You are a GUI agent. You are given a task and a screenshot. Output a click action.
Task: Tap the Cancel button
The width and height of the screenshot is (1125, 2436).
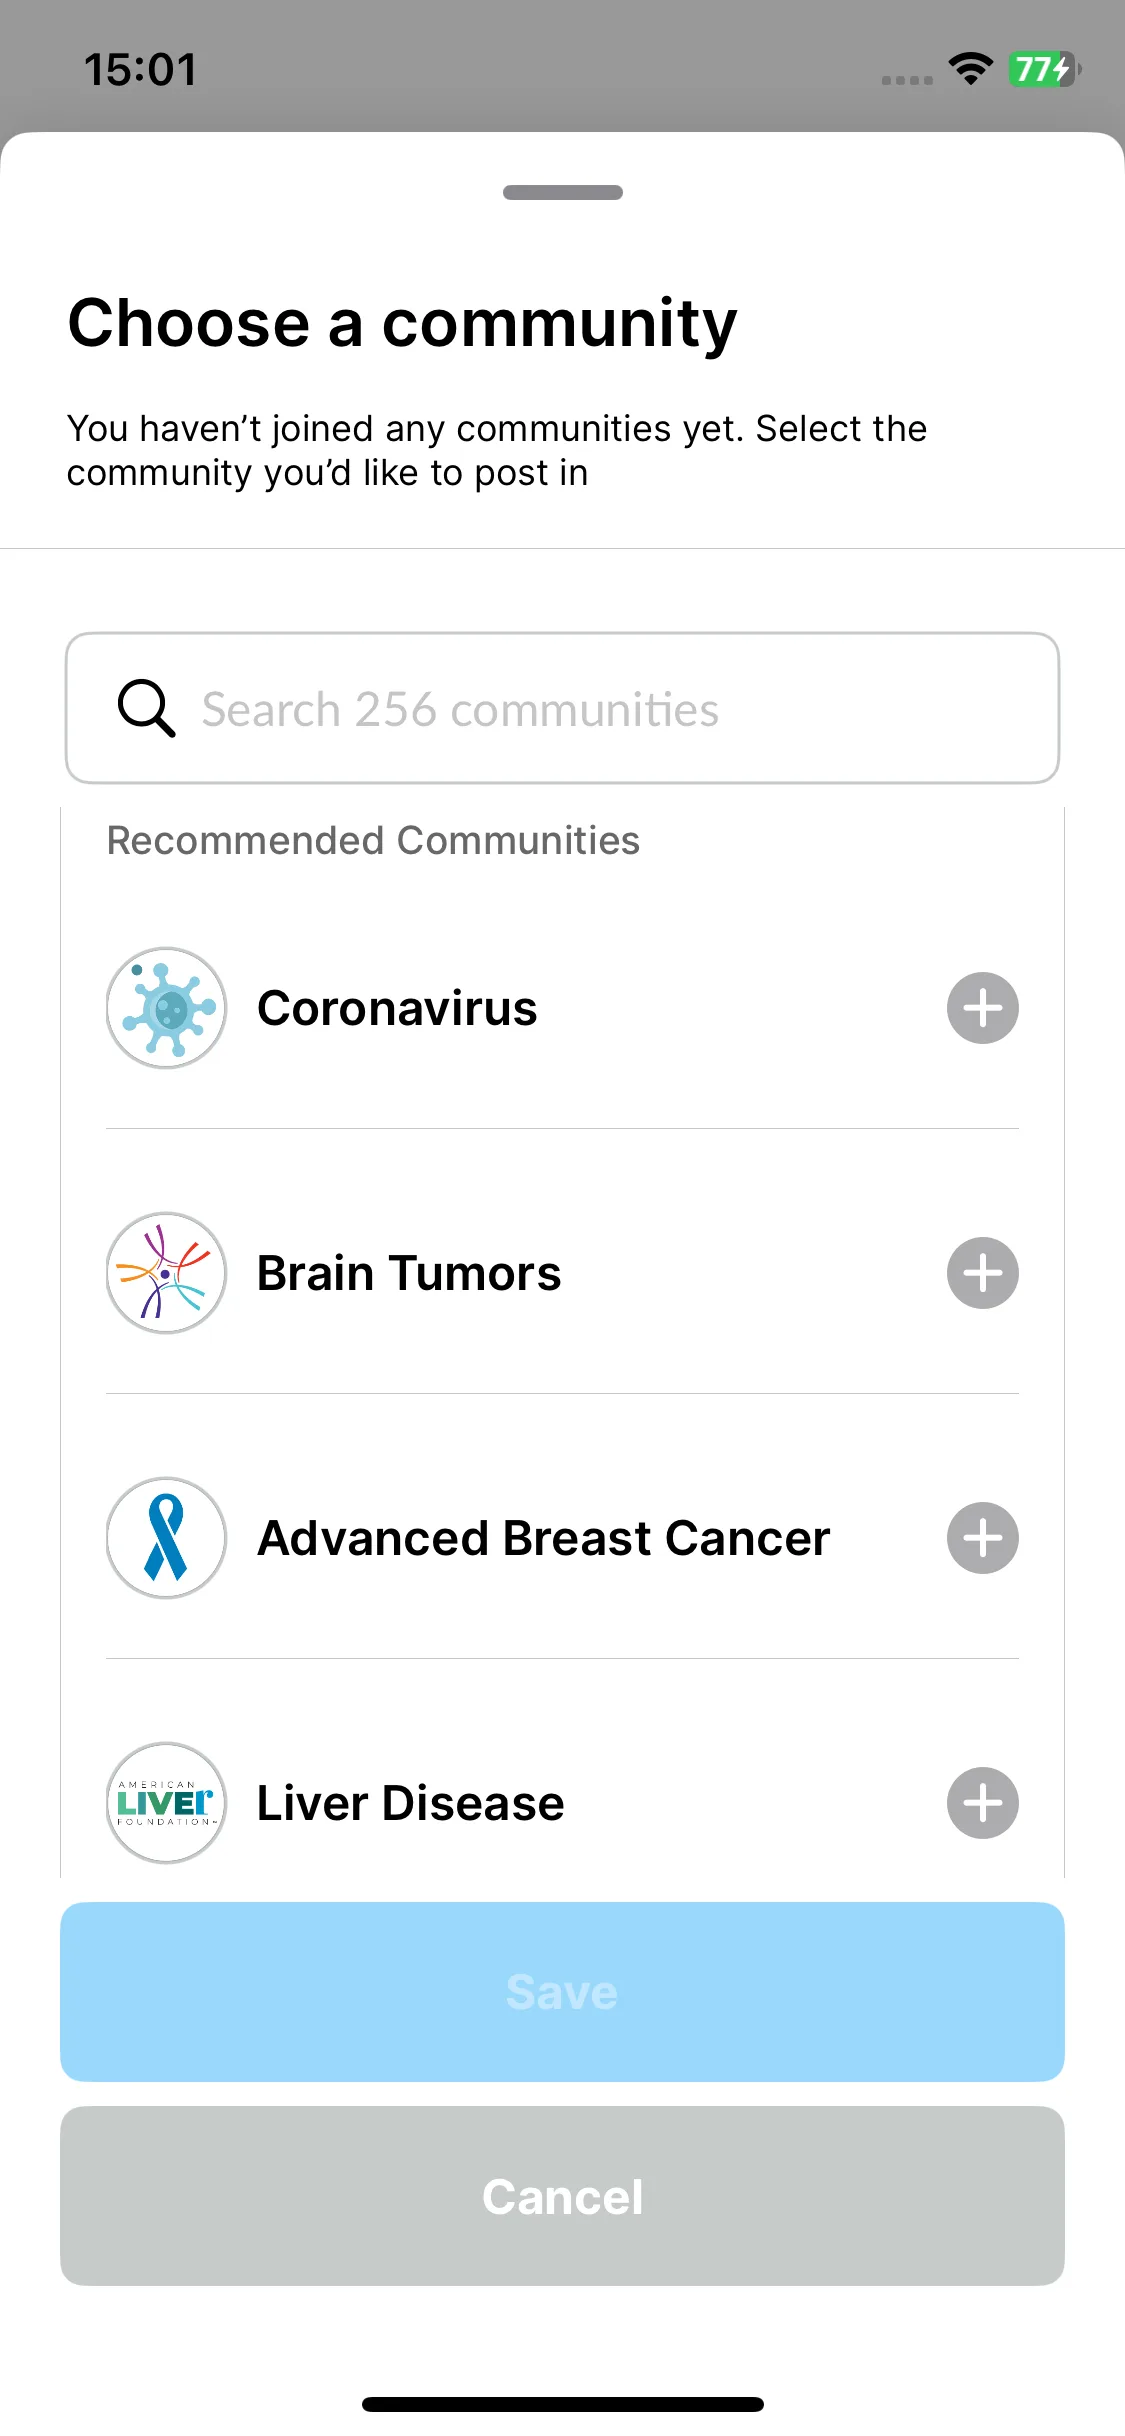coord(562,2196)
